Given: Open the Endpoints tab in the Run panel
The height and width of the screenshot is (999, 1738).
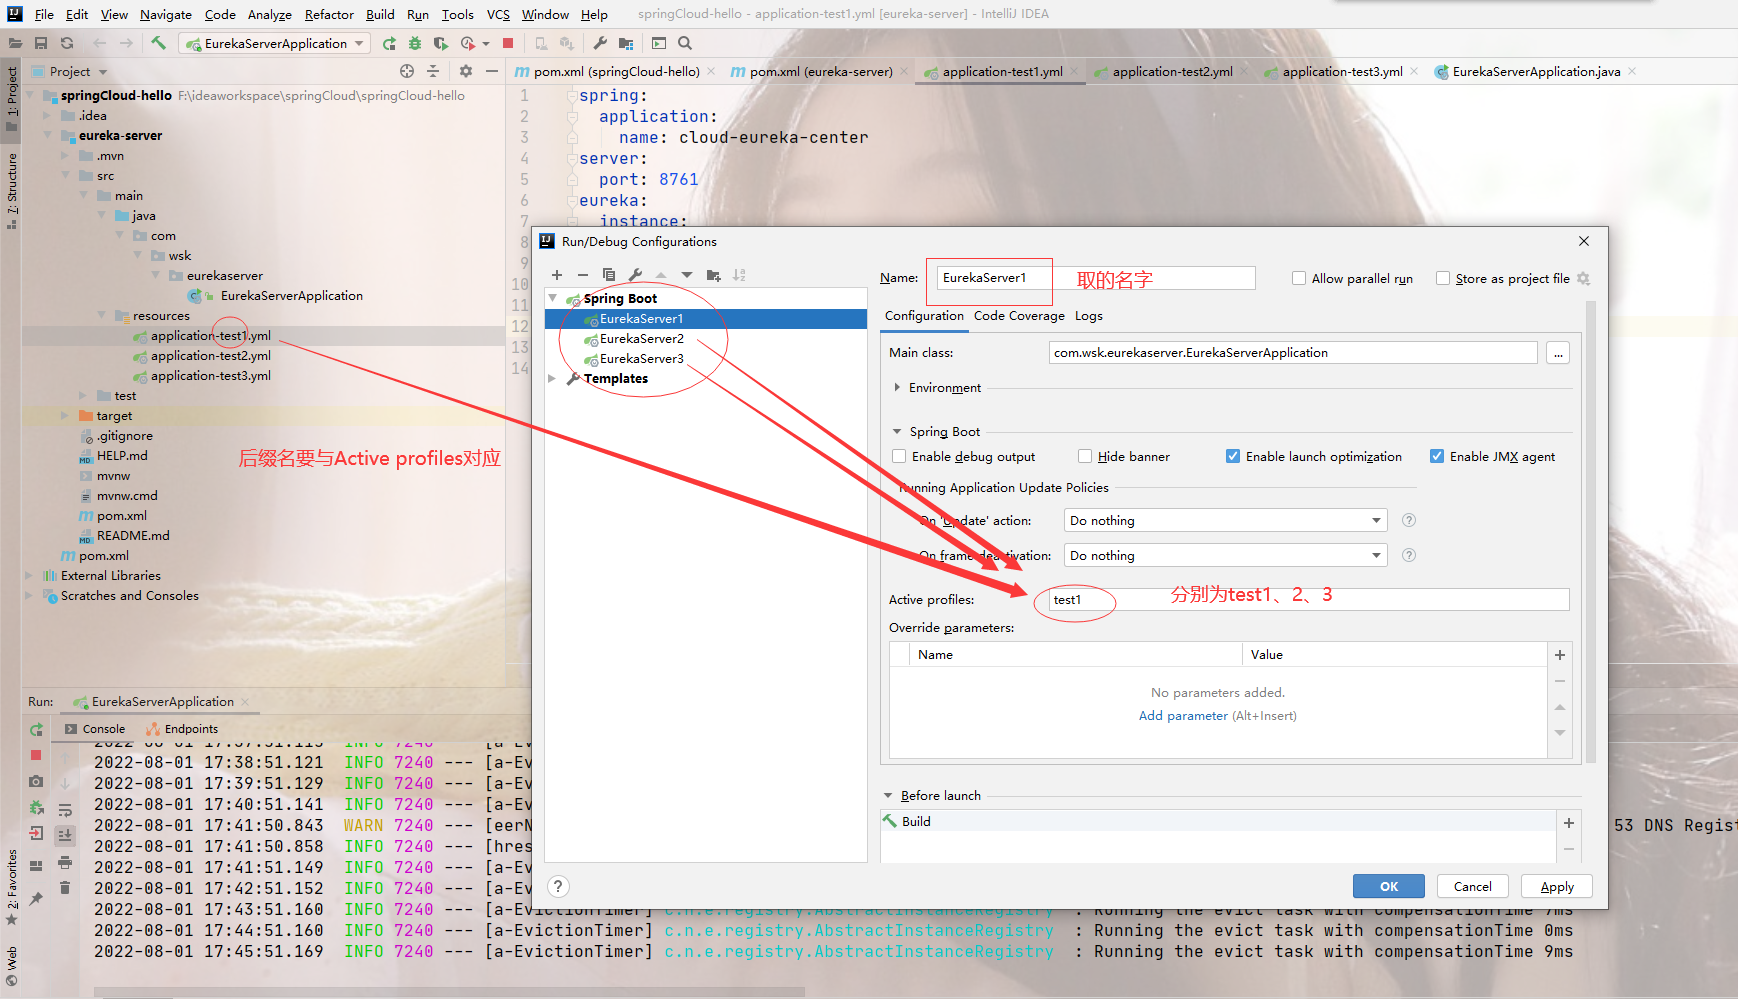Looking at the screenshot, I should coord(182,729).
